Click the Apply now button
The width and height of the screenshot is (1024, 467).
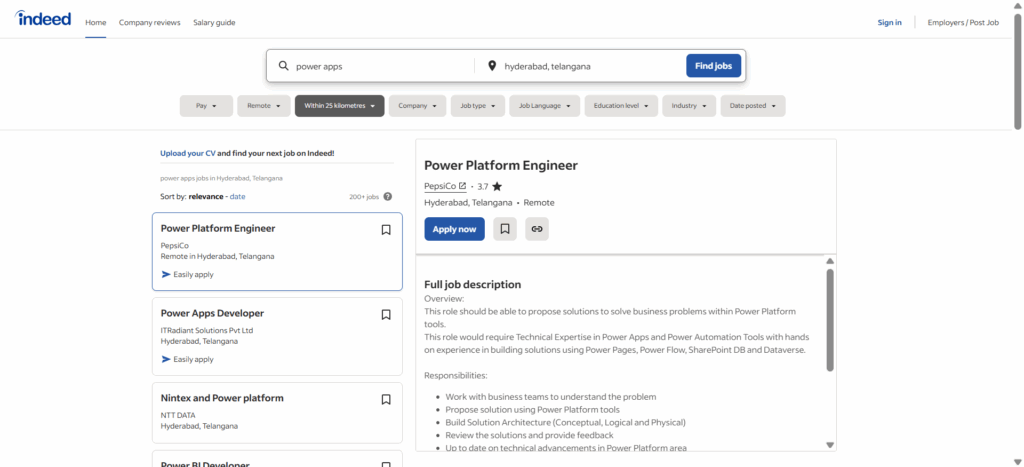(455, 229)
